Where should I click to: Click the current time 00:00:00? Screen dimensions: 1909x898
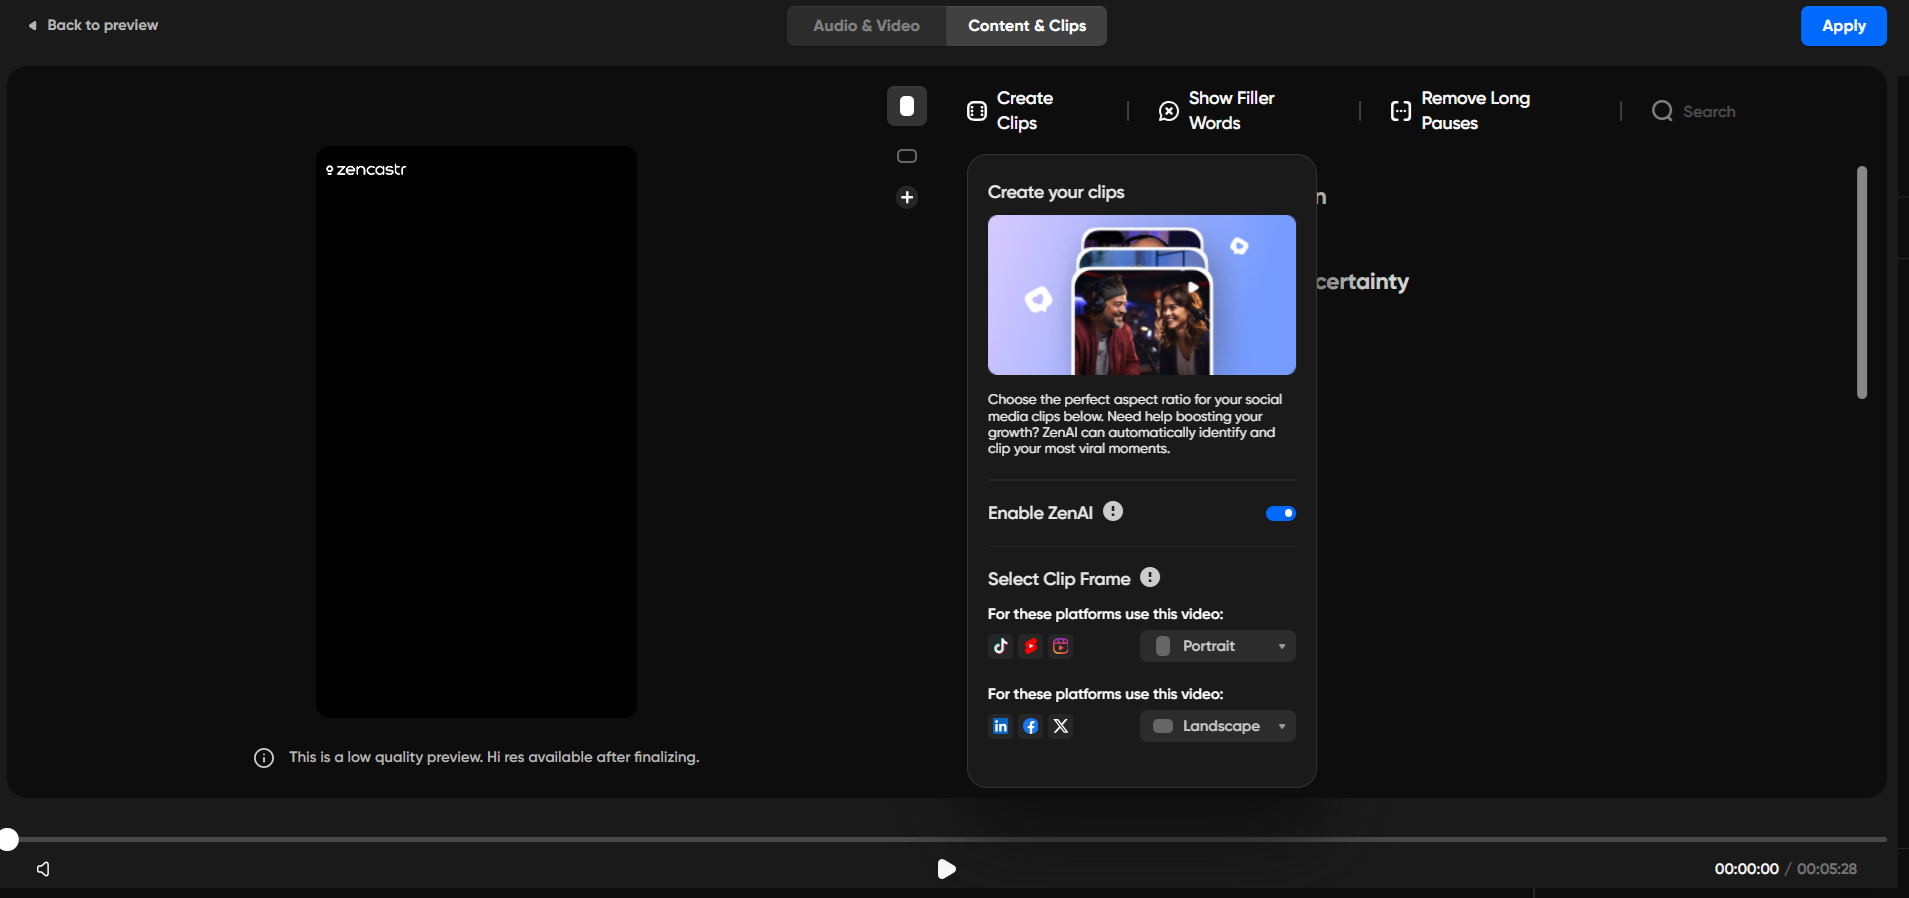1746,869
